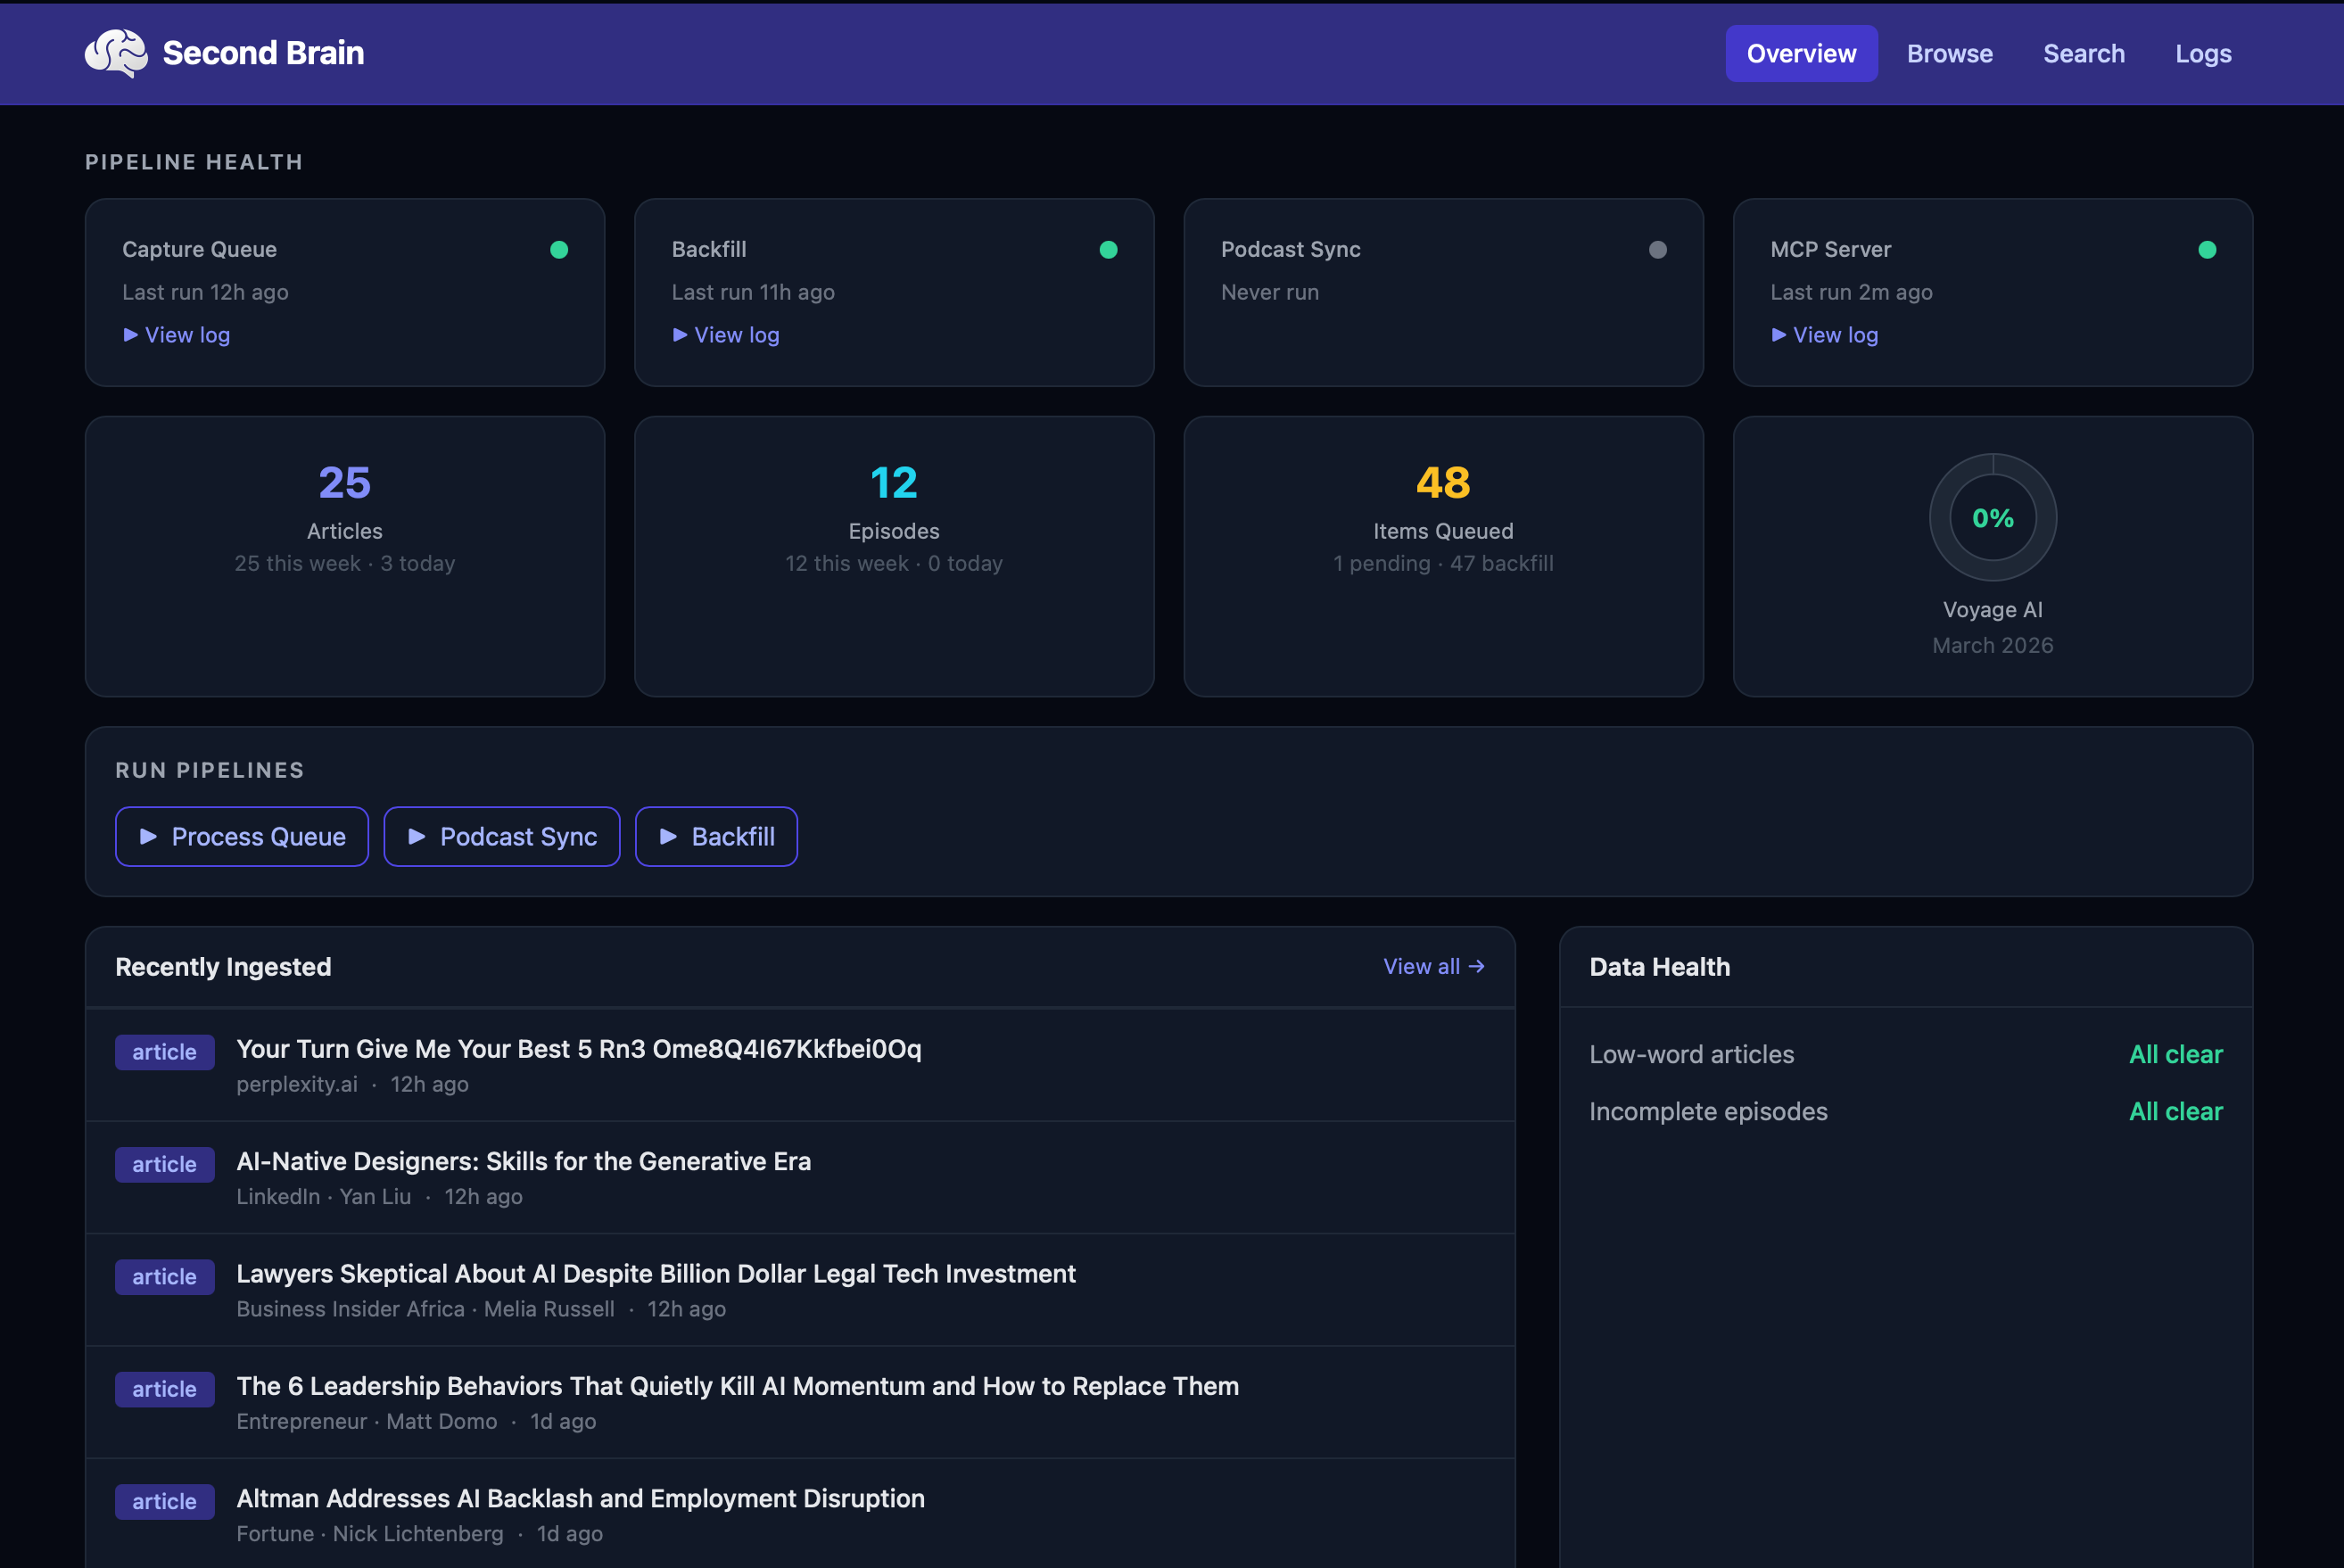Switch to the Browse tab

1950,53
